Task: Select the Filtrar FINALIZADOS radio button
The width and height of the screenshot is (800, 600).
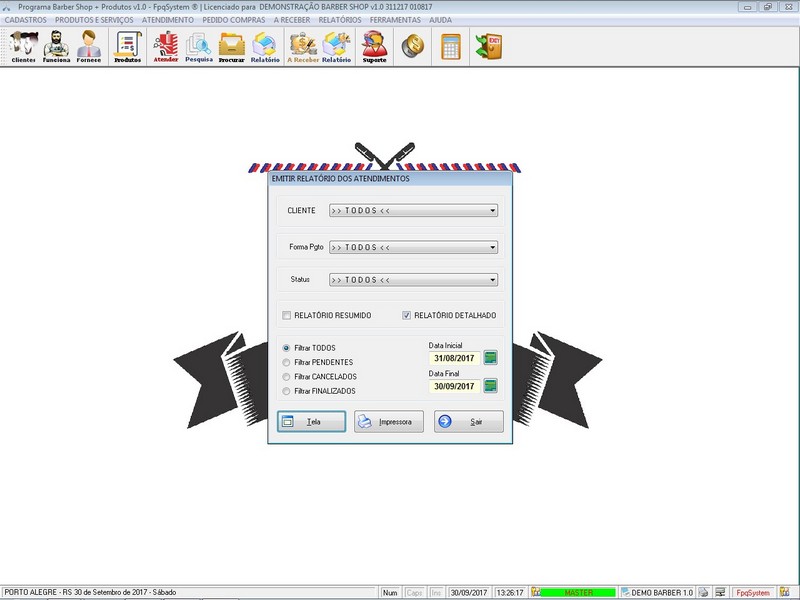Action: tap(286, 391)
